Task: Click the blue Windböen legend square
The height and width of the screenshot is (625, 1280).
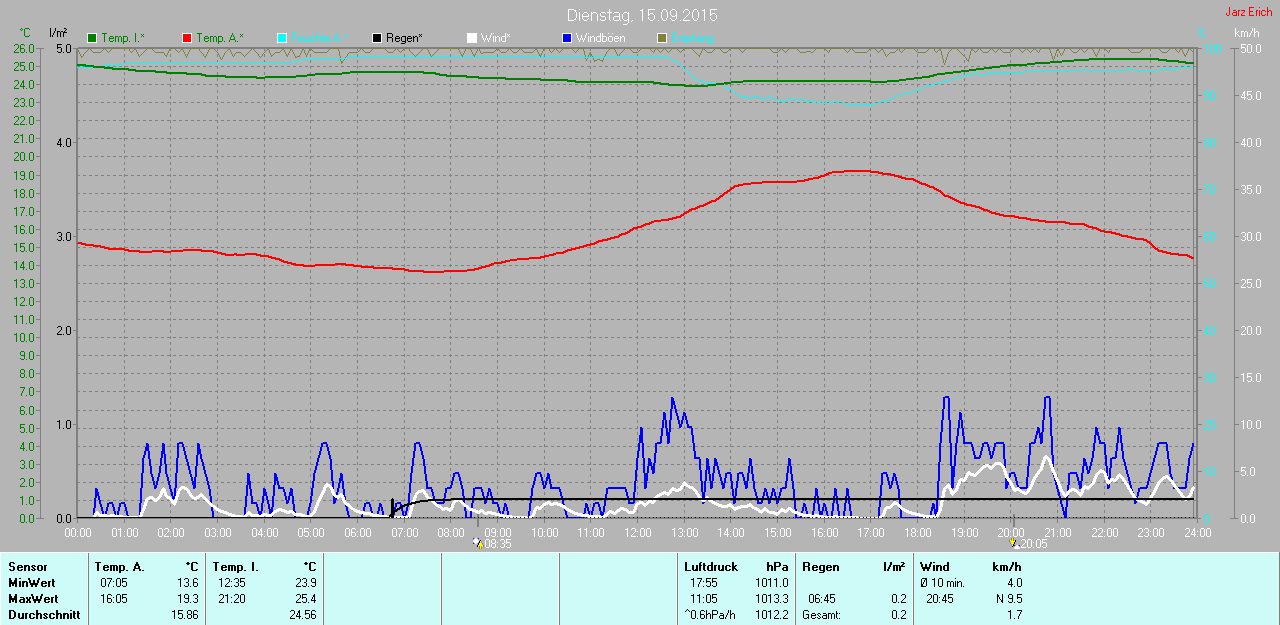Action: pyautogui.click(x=566, y=38)
